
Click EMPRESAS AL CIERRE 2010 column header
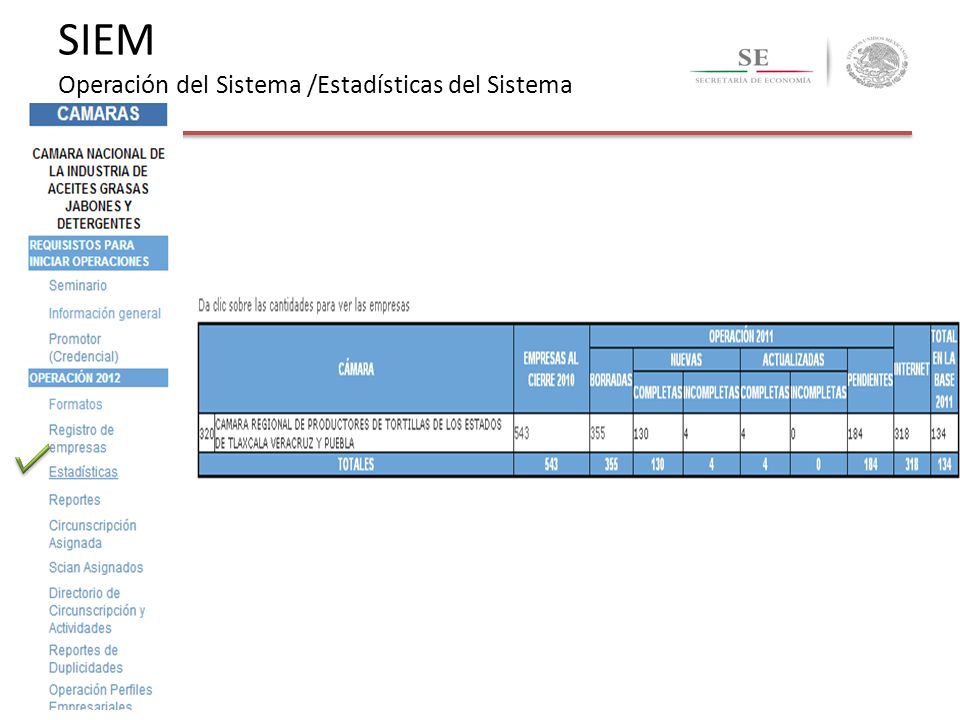551,369
